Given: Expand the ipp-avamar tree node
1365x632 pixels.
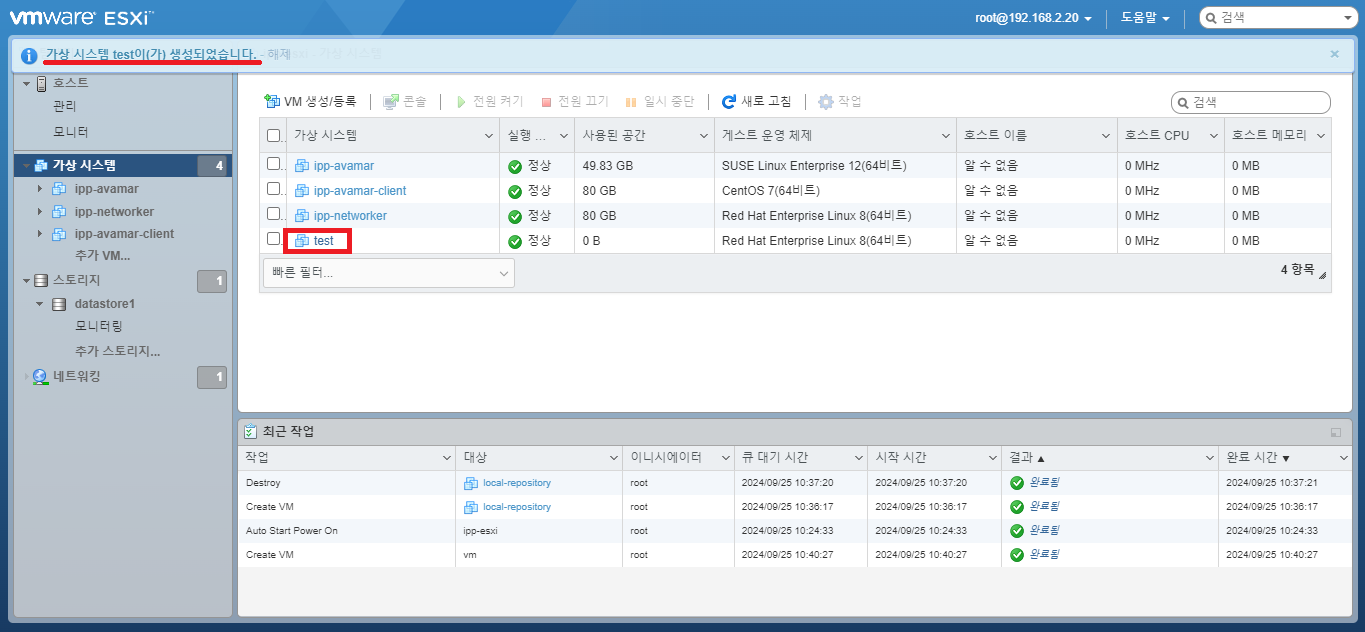Looking at the screenshot, I should (40, 188).
